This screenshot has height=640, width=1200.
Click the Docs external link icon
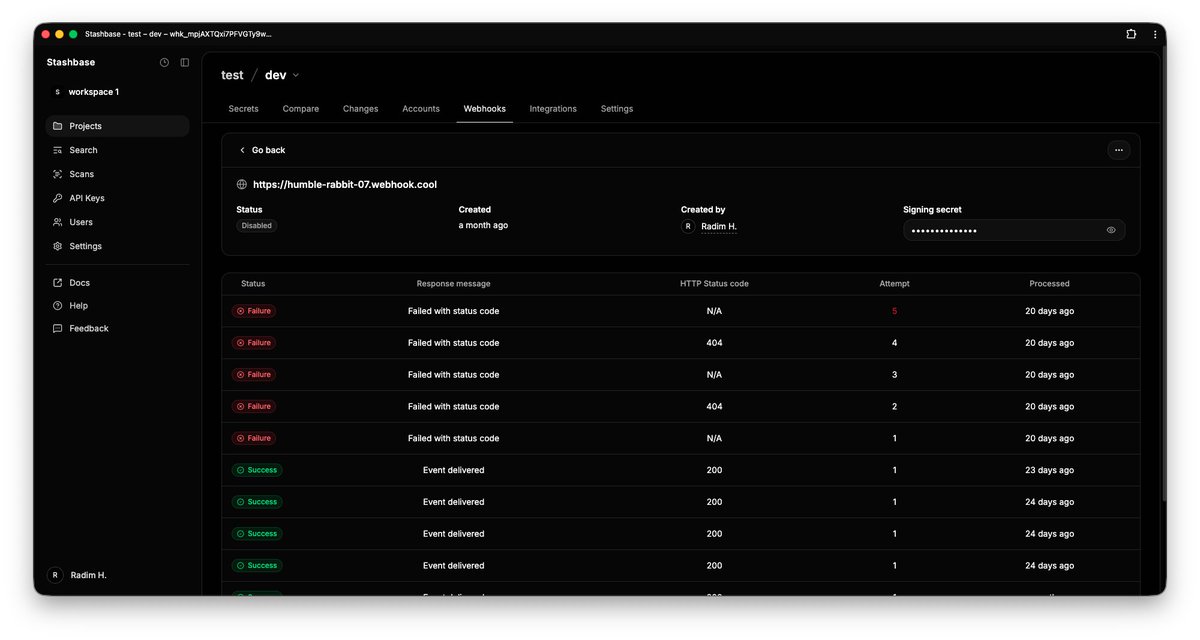tap(58, 283)
